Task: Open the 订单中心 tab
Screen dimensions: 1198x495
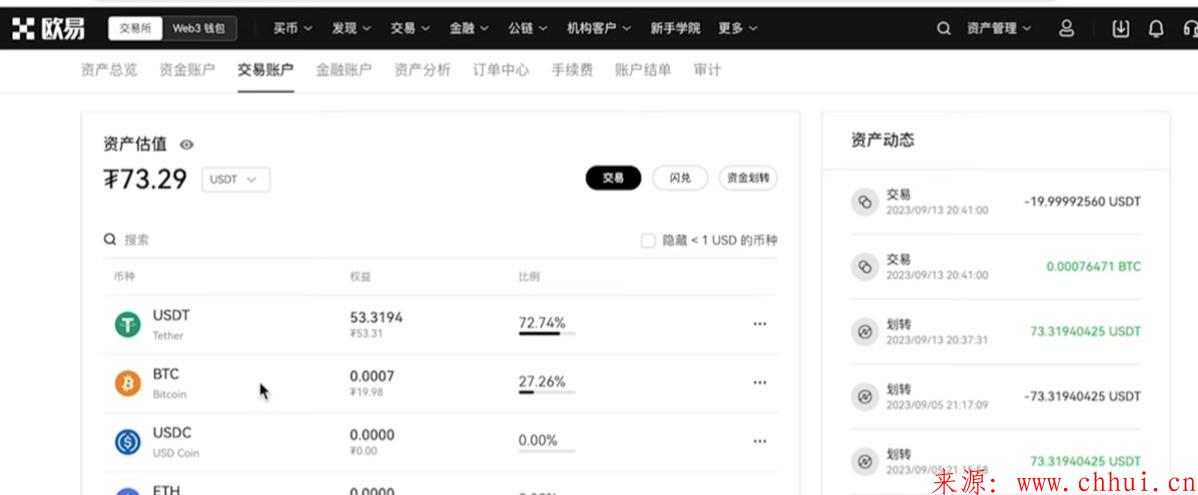Action: pos(500,70)
